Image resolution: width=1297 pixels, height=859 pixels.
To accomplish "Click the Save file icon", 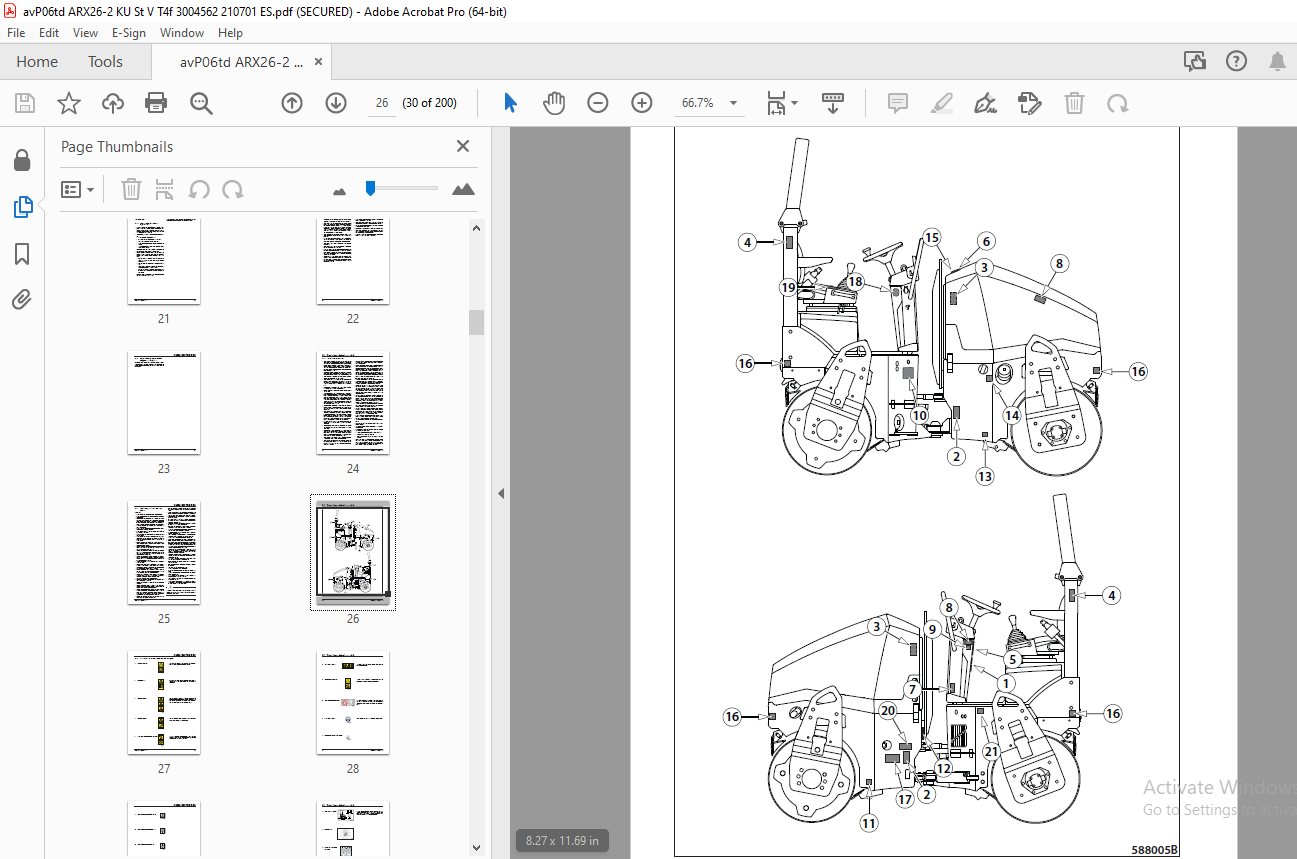I will coord(25,103).
